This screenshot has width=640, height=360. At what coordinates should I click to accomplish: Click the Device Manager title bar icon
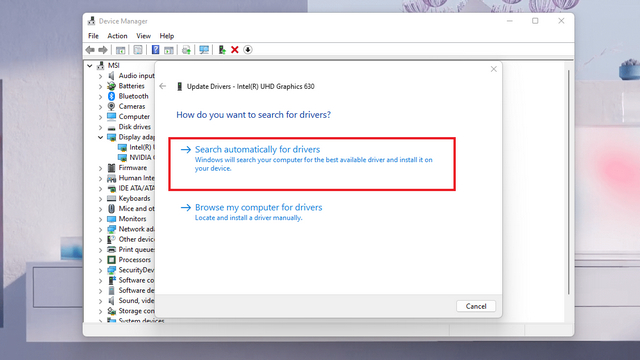[x=91, y=21]
